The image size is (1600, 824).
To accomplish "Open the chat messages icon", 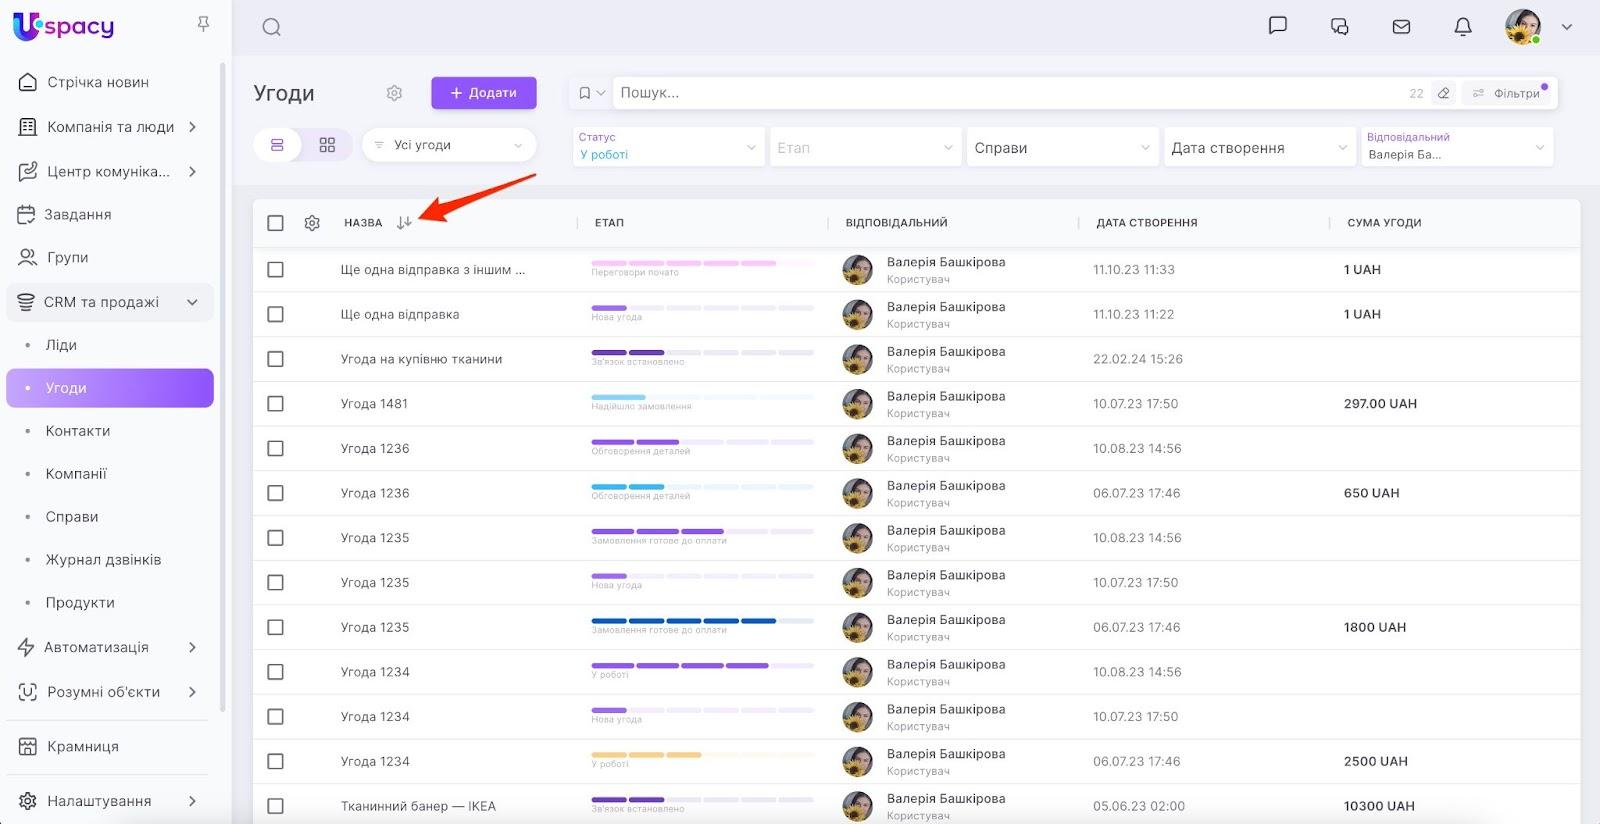I will pyautogui.click(x=1277, y=26).
